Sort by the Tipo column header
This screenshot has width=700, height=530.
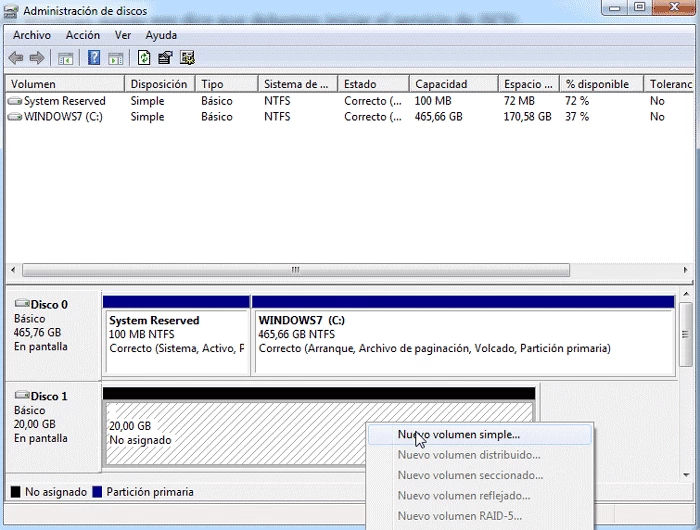[227, 84]
